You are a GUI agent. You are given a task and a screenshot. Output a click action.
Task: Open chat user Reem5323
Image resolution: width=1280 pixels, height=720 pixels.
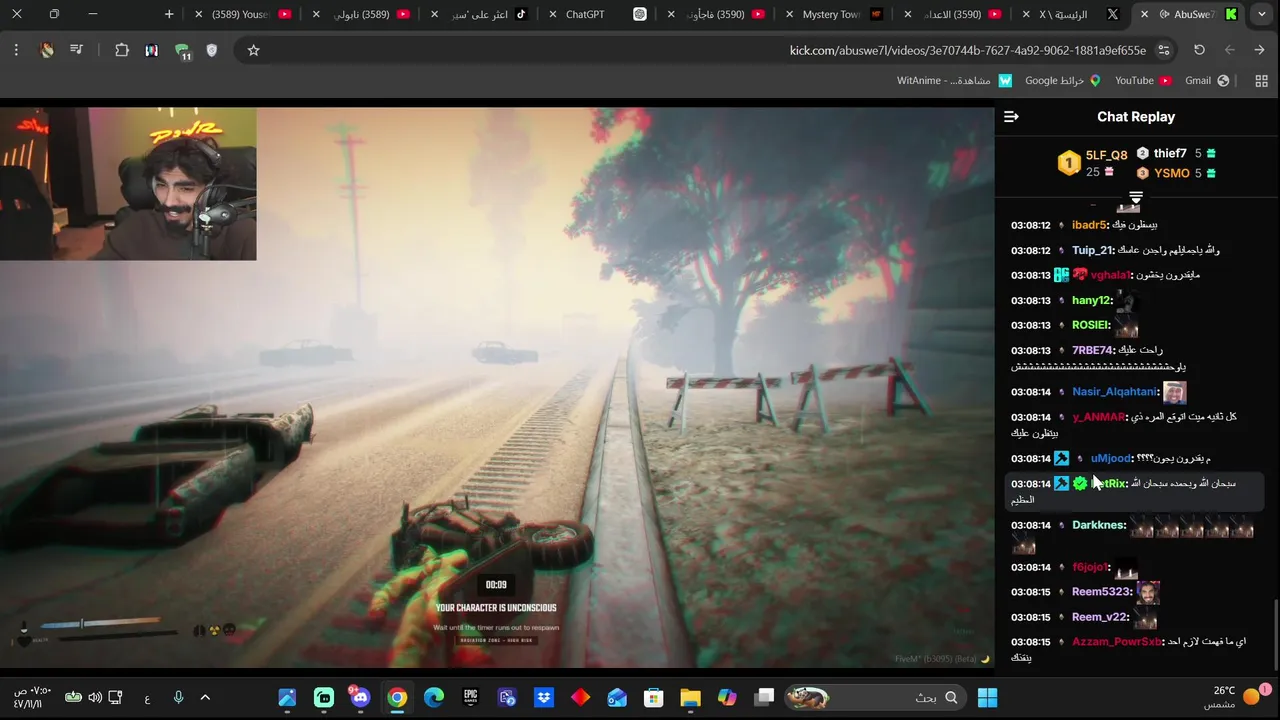(1102, 592)
